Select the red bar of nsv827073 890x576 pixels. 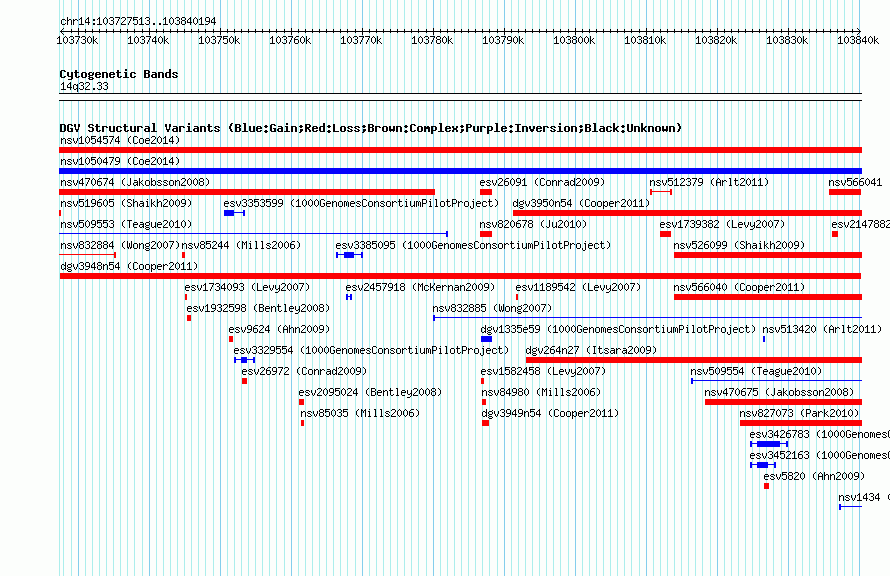801,423
